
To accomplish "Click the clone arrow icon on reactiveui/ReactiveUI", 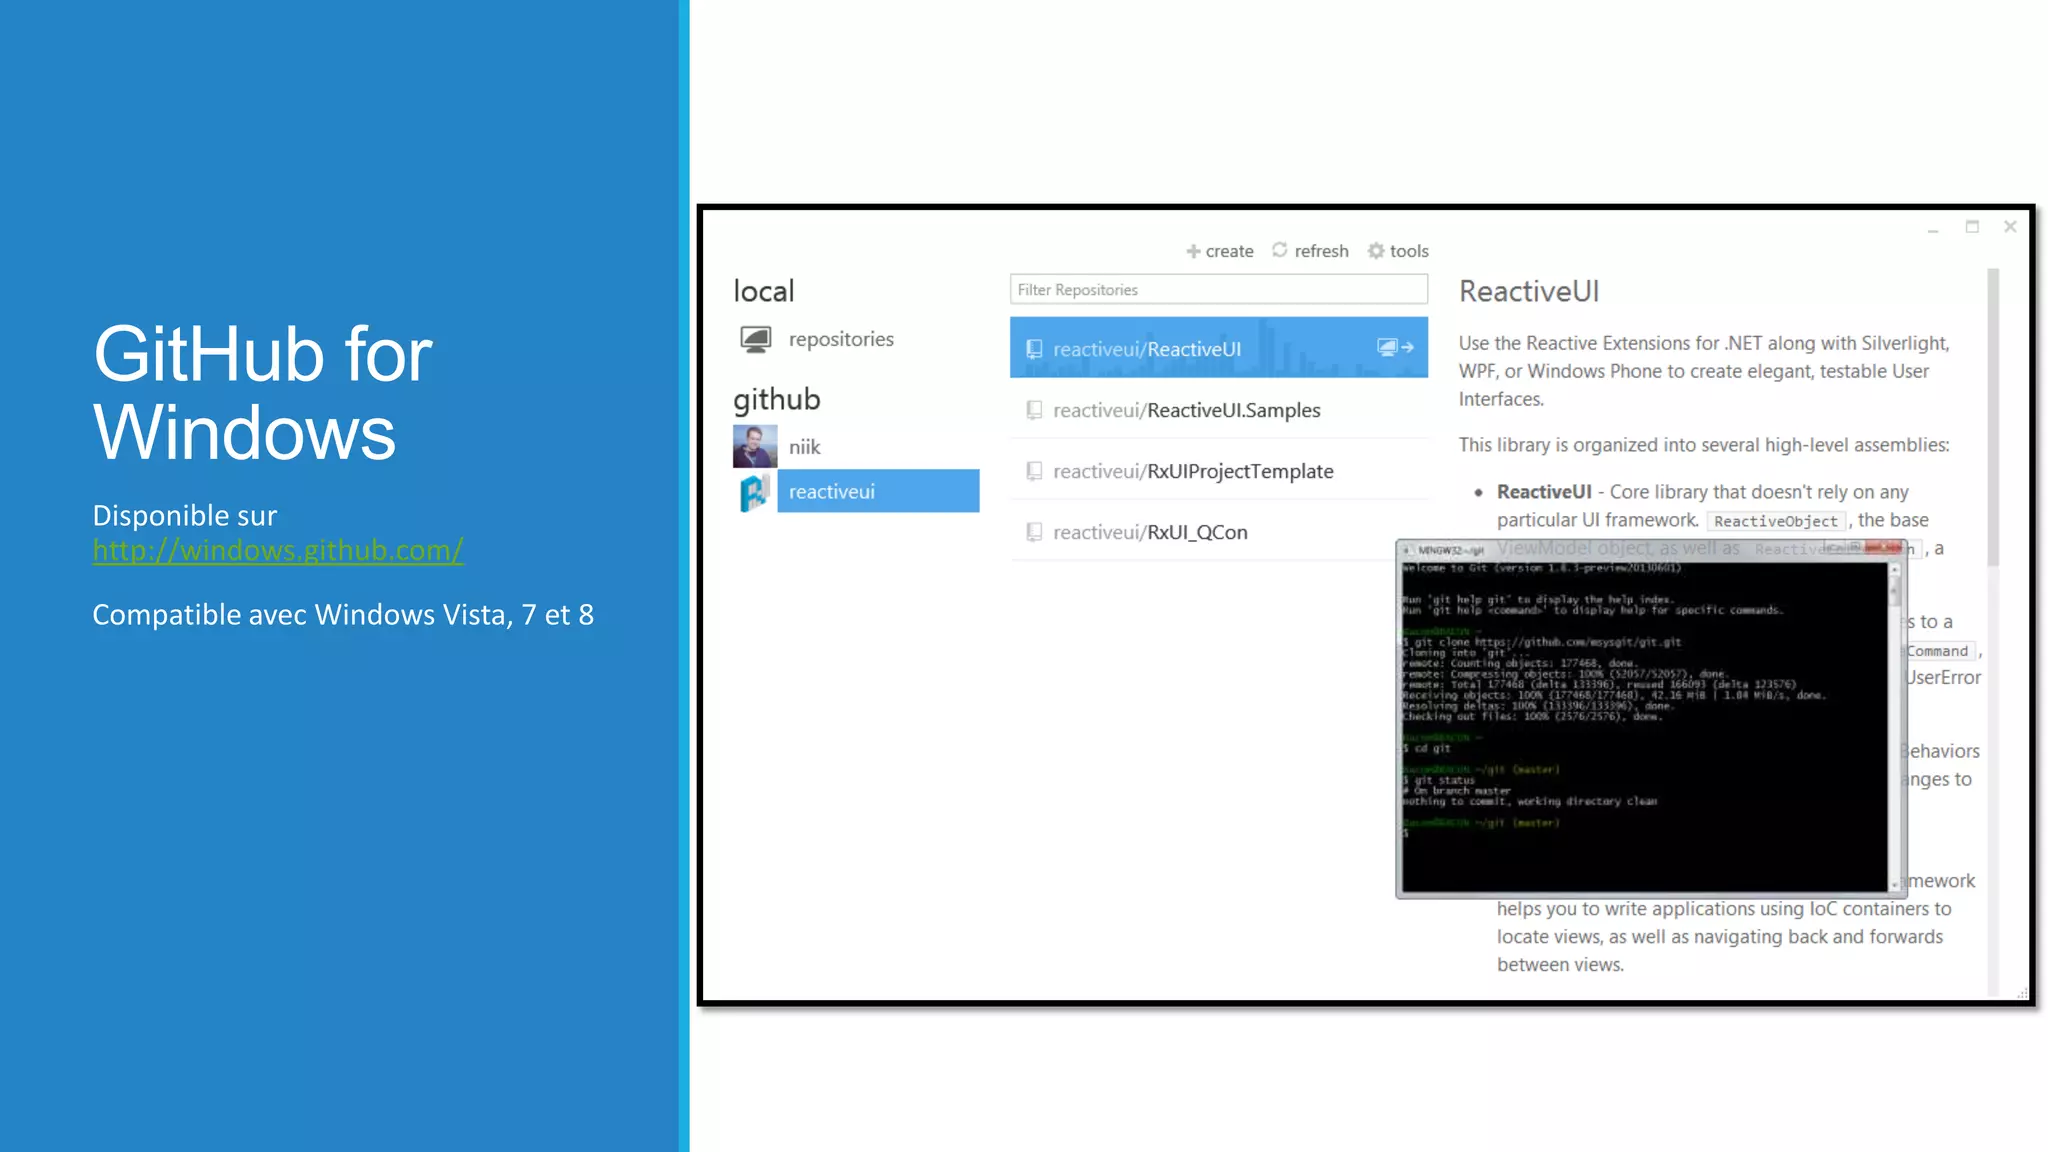I will click(x=1395, y=347).
